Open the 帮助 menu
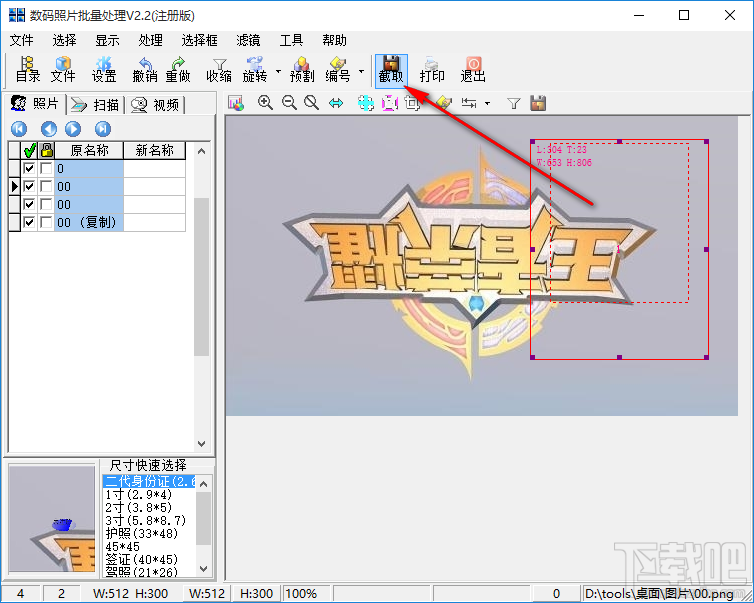Viewport: 754px width, 603px height. (335, 40)
